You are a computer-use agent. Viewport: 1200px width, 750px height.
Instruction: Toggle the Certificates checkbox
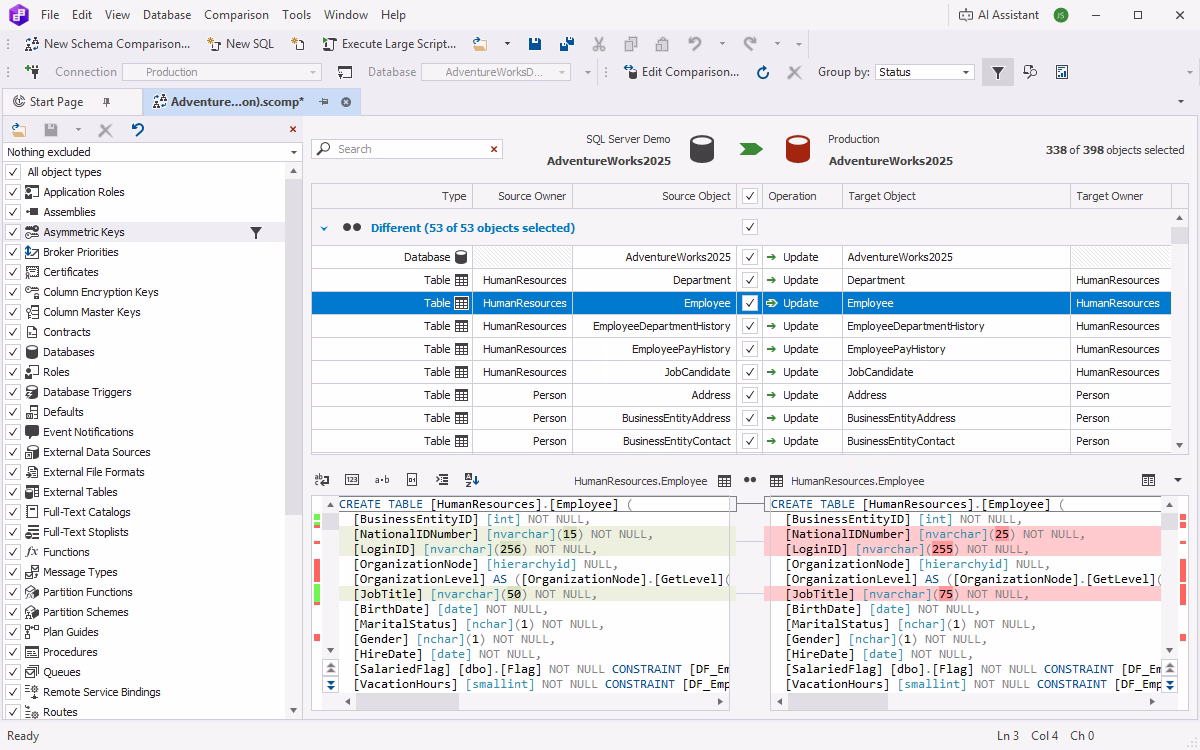click(13, 272)
